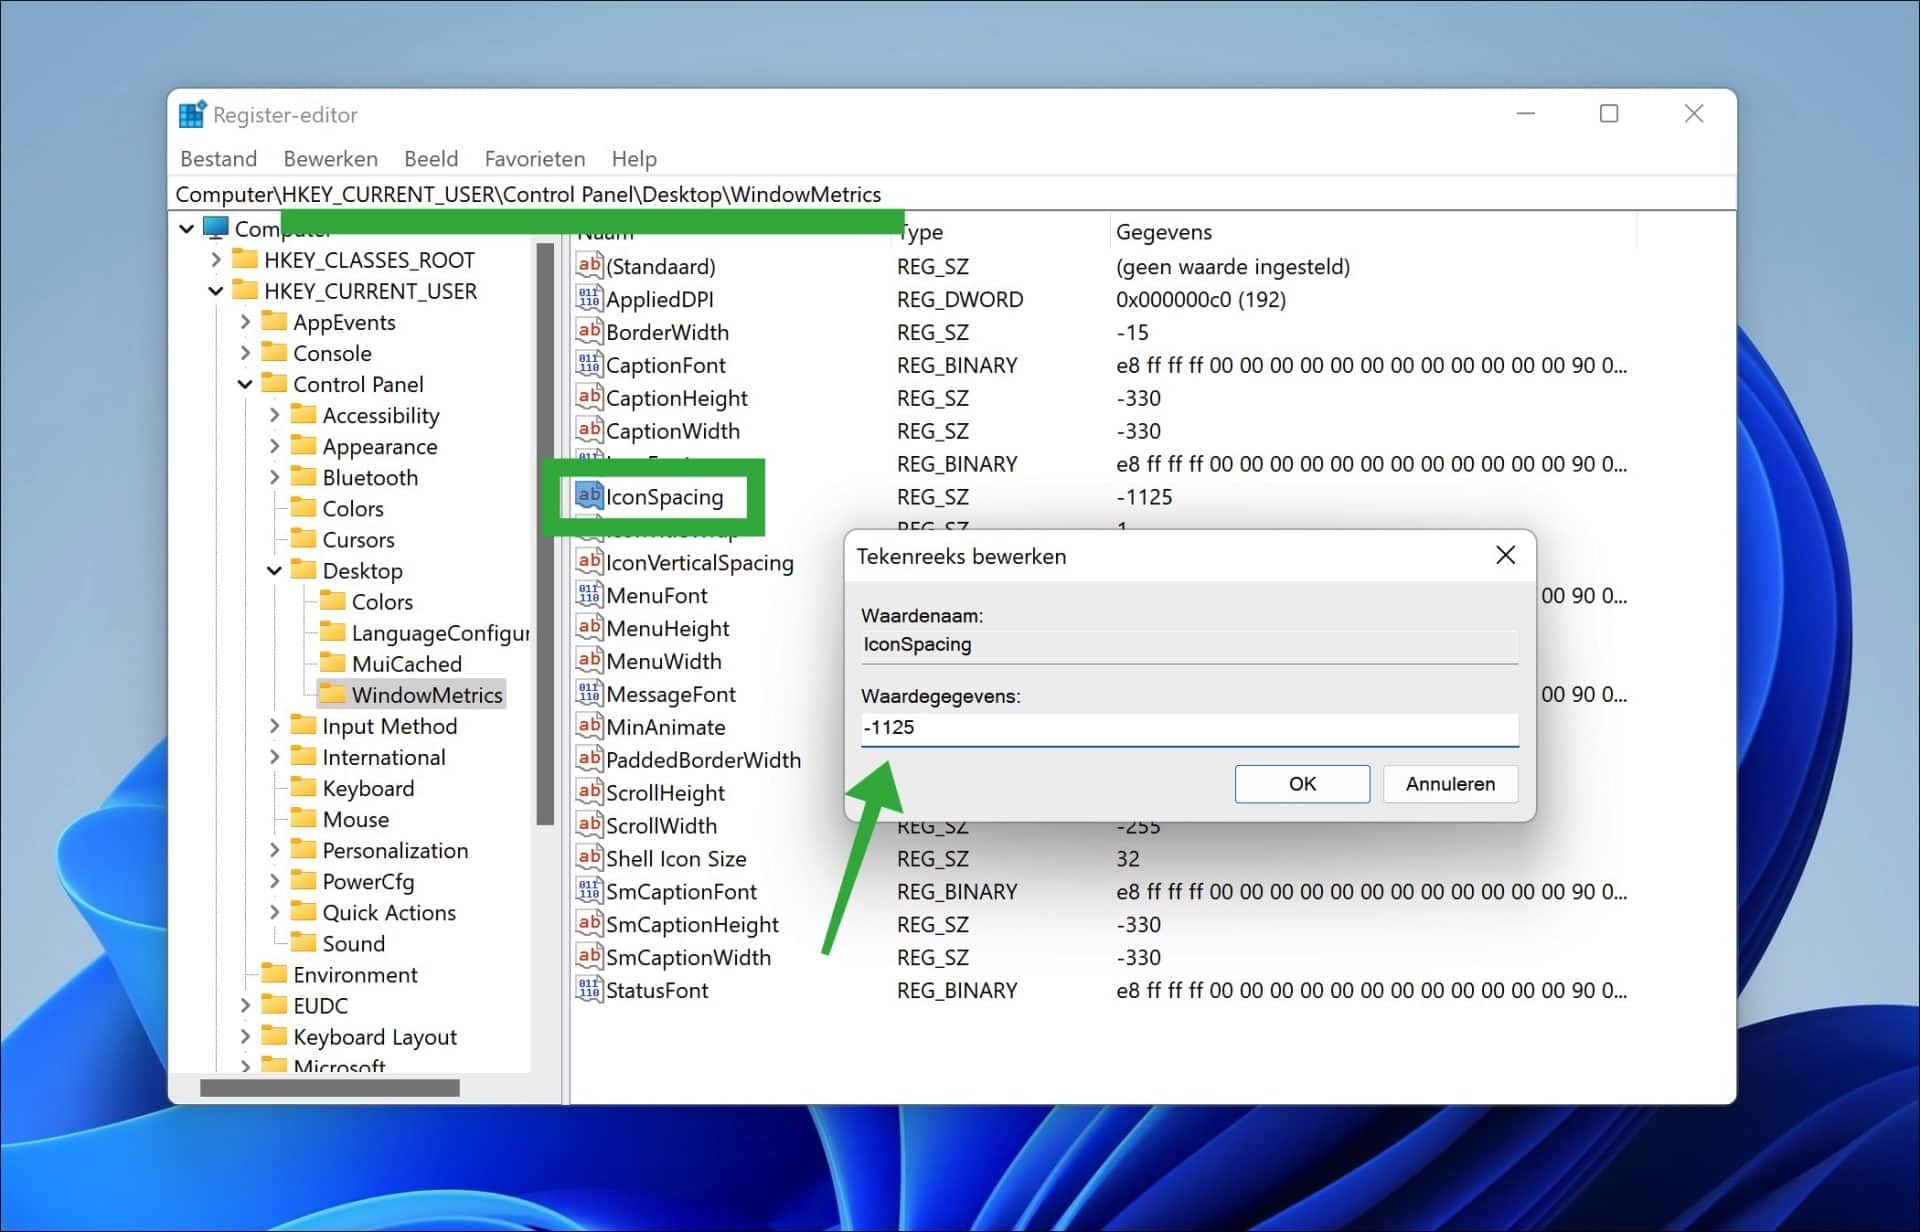This screenshot has width=1920, height=1232.
Task: Click the binary icon beside StatusFont
Action: [x=588, y=990]
